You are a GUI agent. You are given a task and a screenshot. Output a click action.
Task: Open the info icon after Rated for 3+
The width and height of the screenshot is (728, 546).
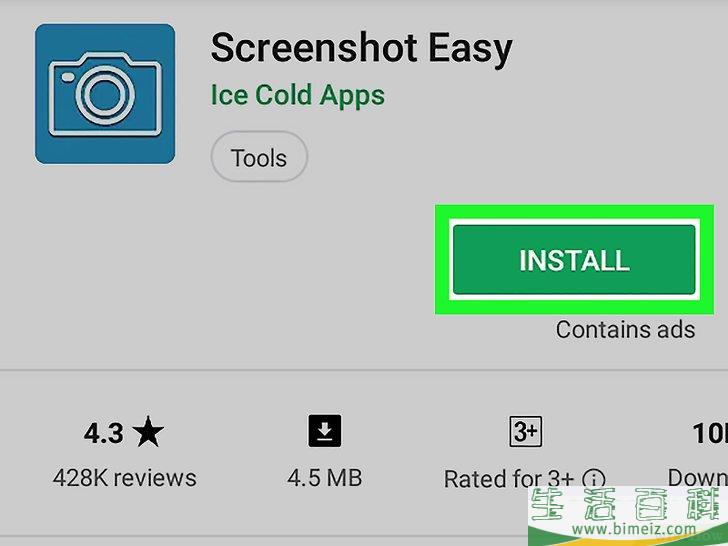coord(594,479)
